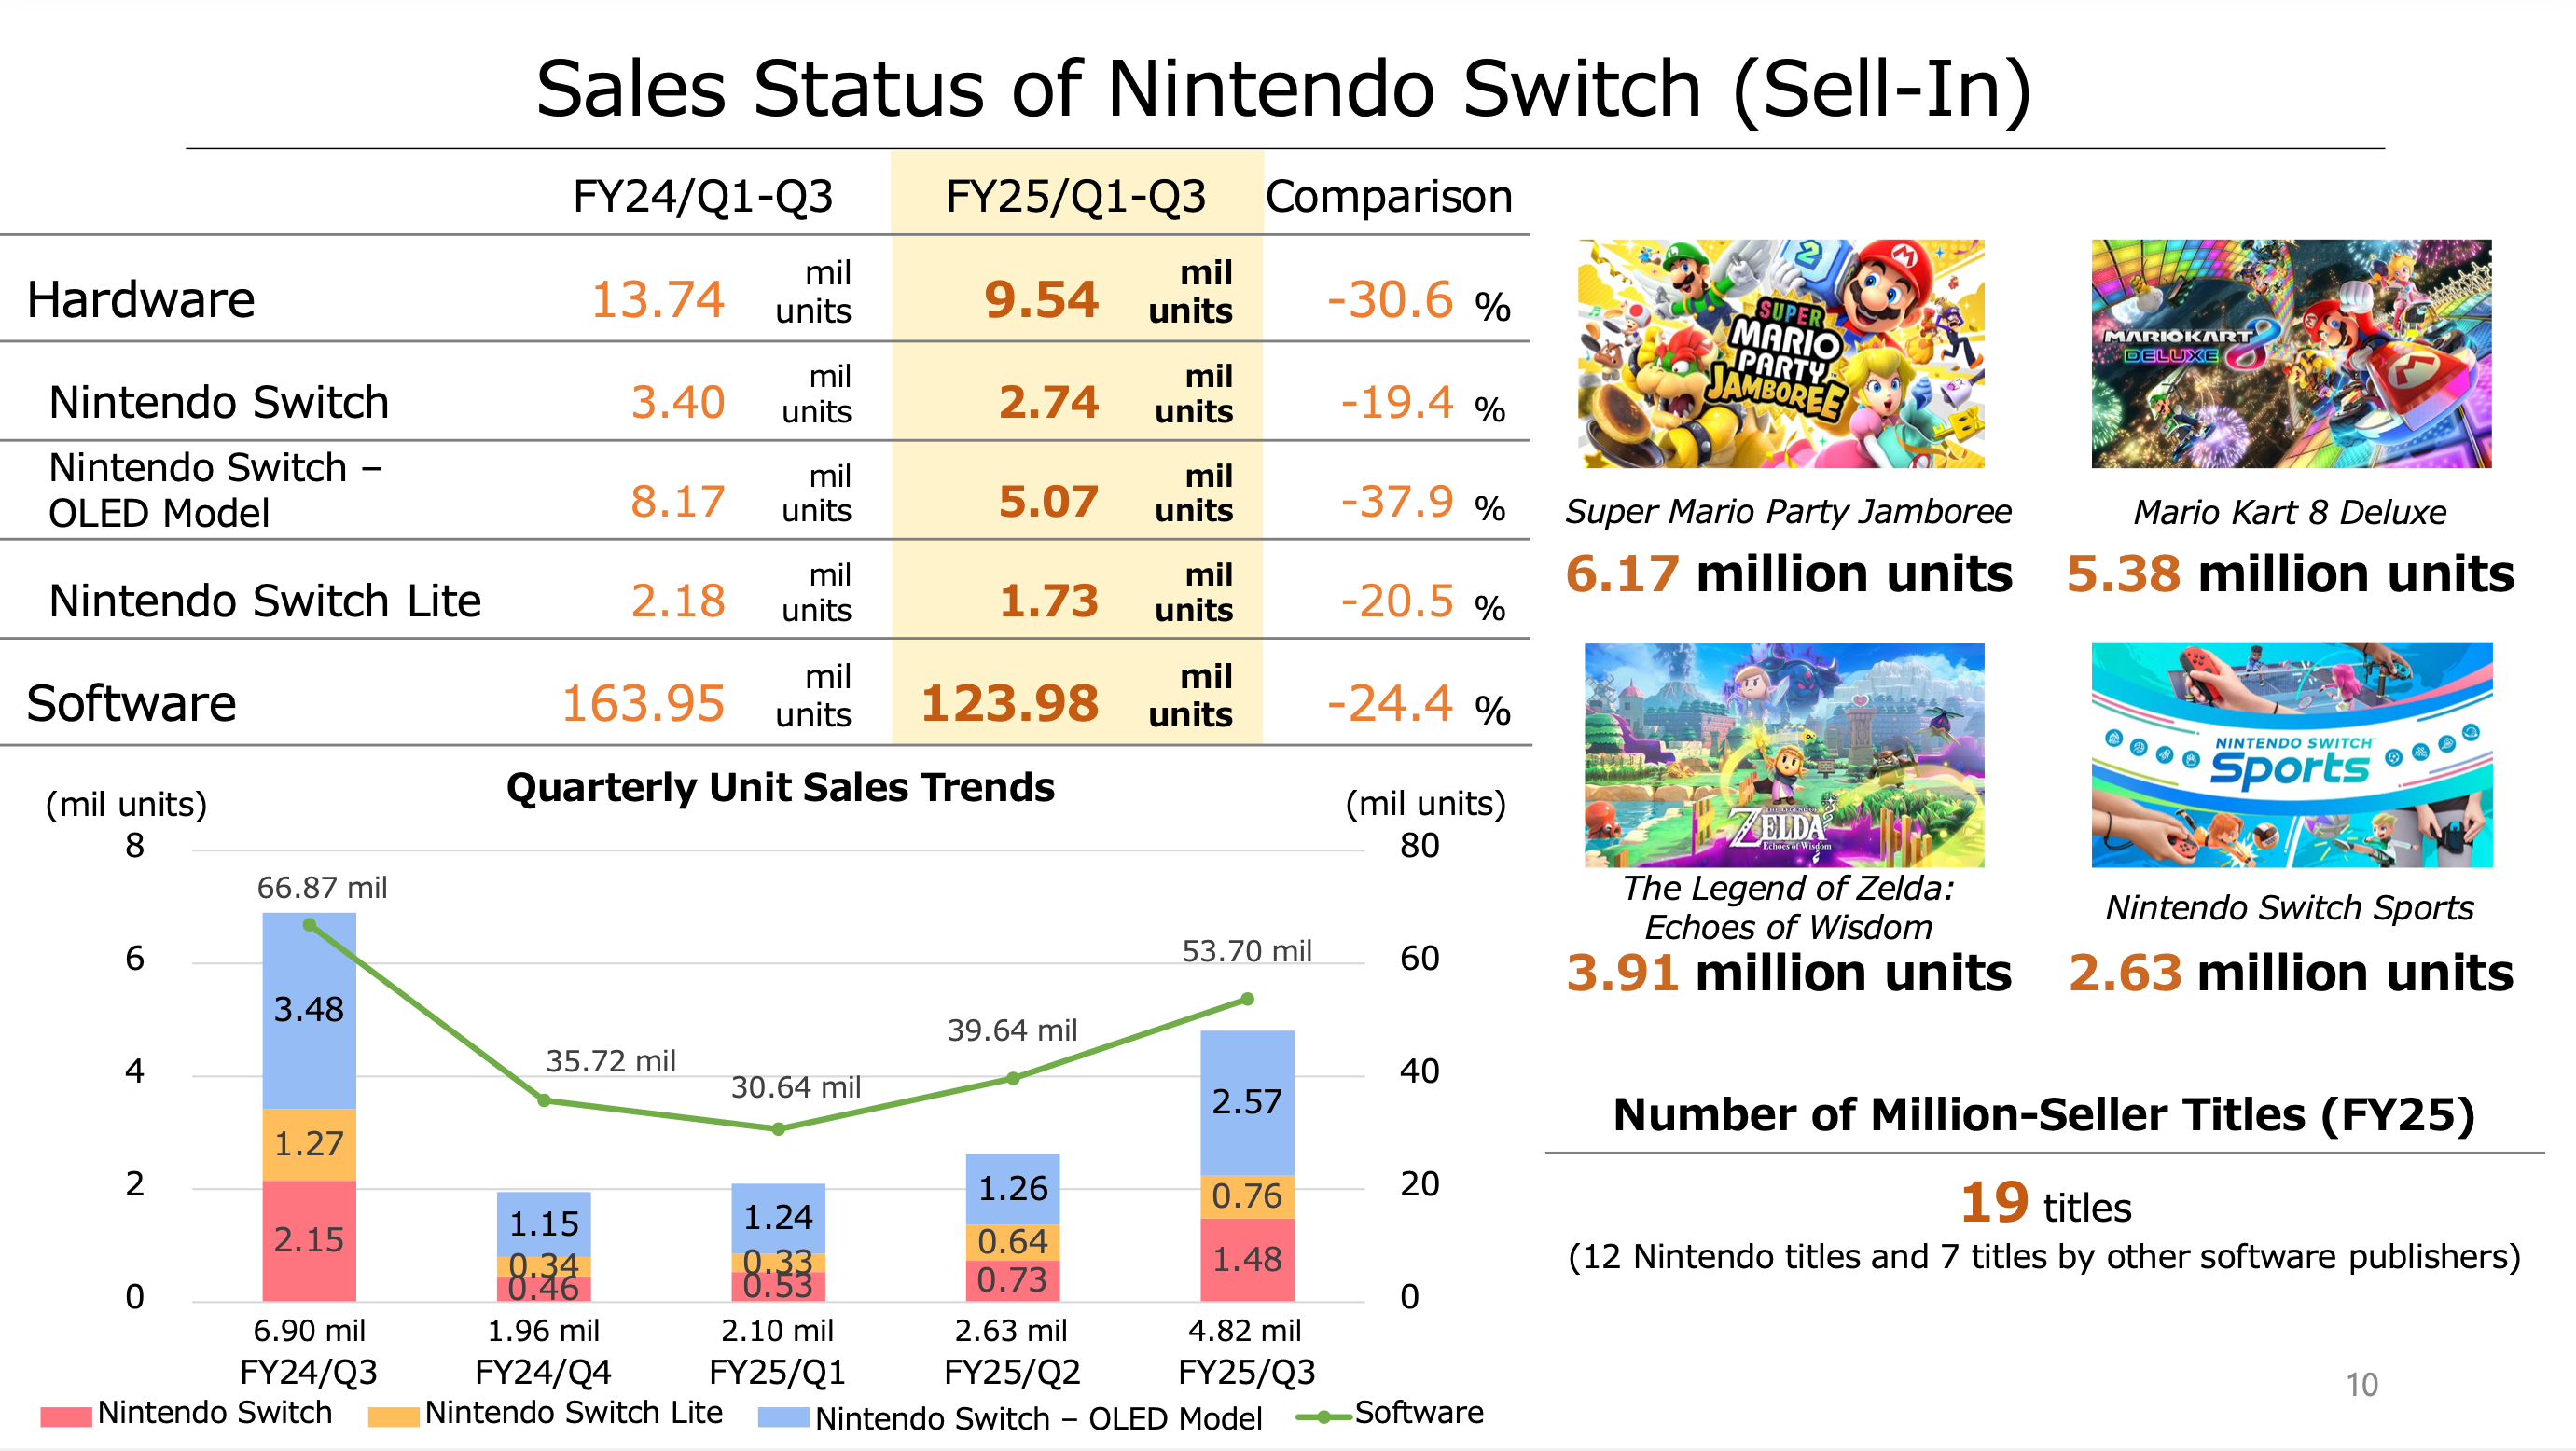Select the 2.57 OLED bar segment for FY25/Q3

point(1246,1102)
